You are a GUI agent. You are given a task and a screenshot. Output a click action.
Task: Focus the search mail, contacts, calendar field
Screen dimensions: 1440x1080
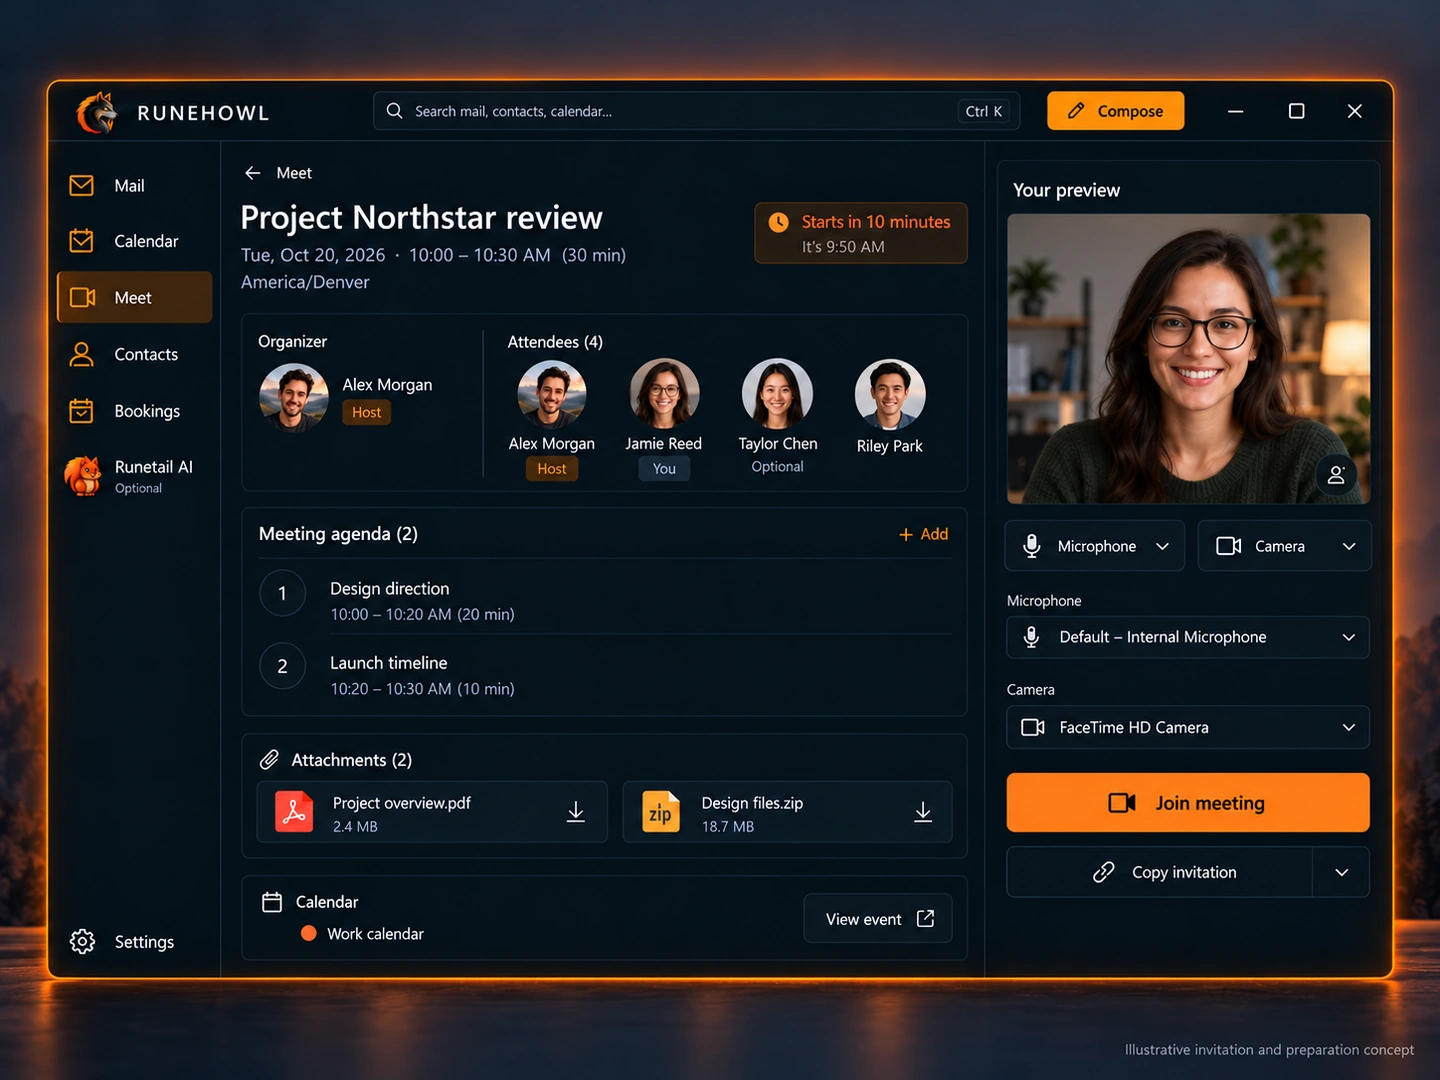click(x=697, y=111)
